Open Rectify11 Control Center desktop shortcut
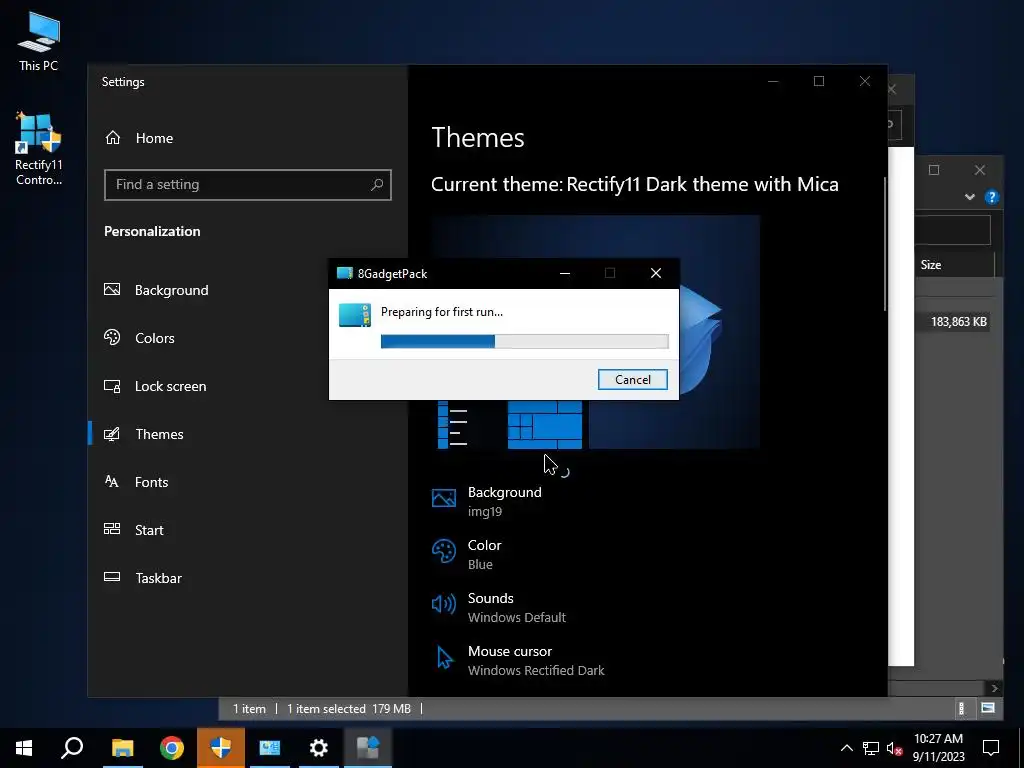This screenshot has height=768, width=1024. pos(39,149)
